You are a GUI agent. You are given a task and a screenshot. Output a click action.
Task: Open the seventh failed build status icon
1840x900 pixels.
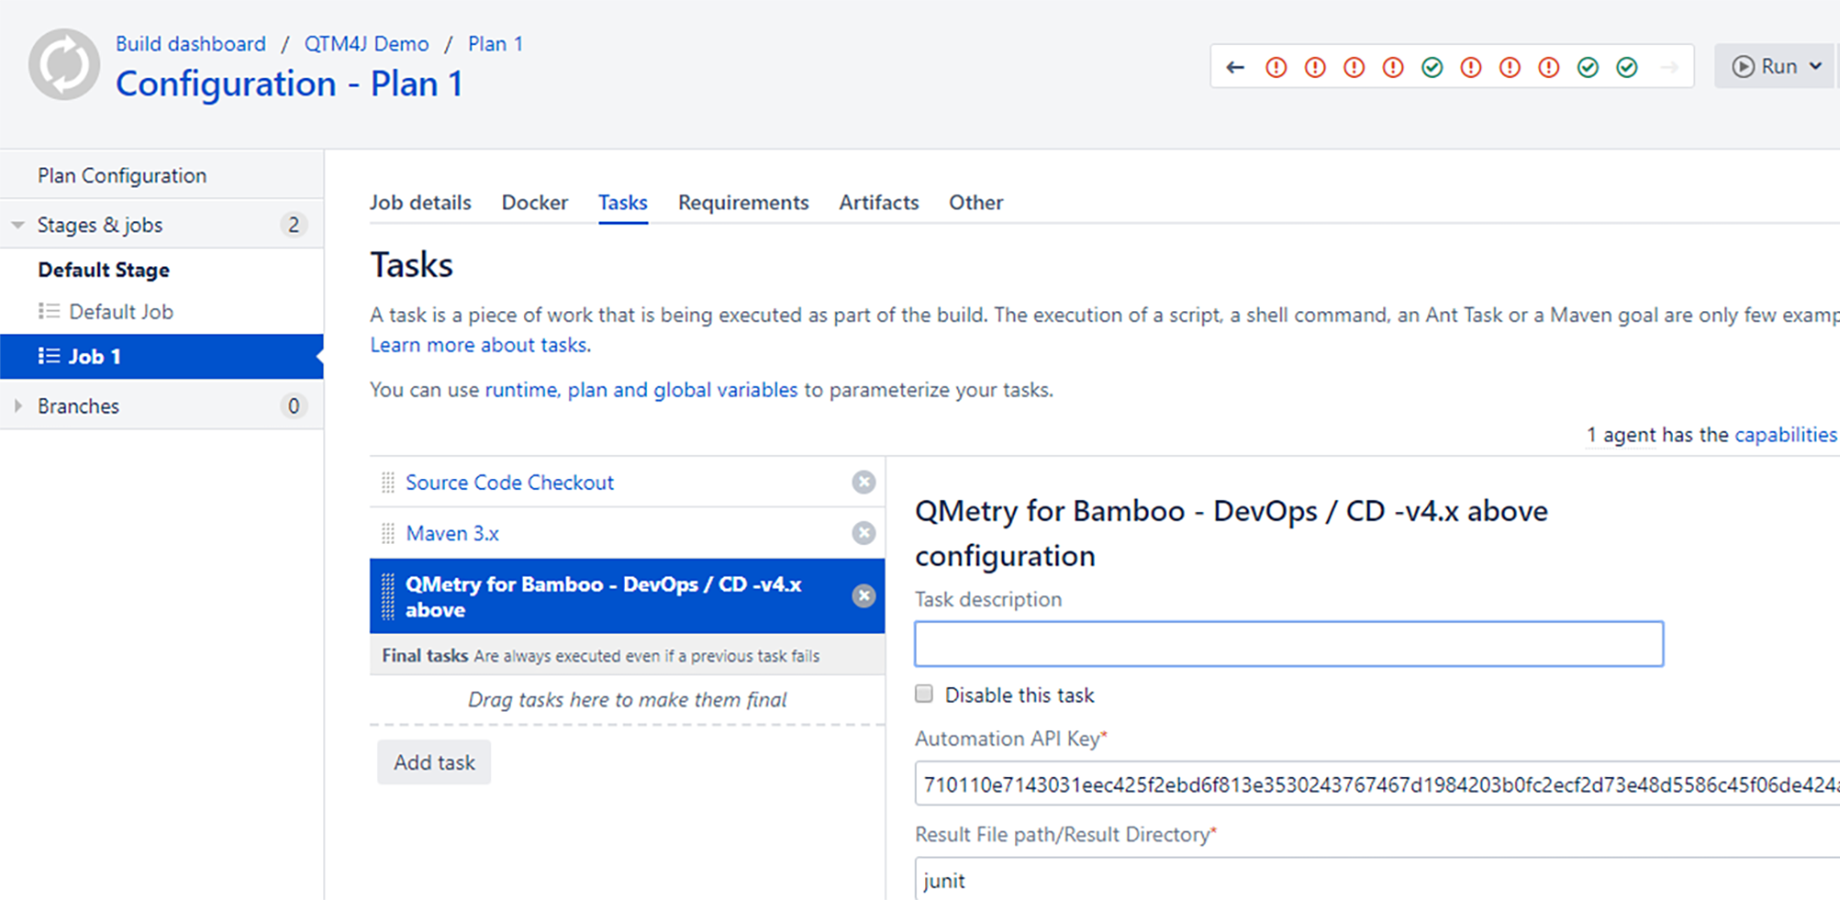click(x=1549, y=67)
